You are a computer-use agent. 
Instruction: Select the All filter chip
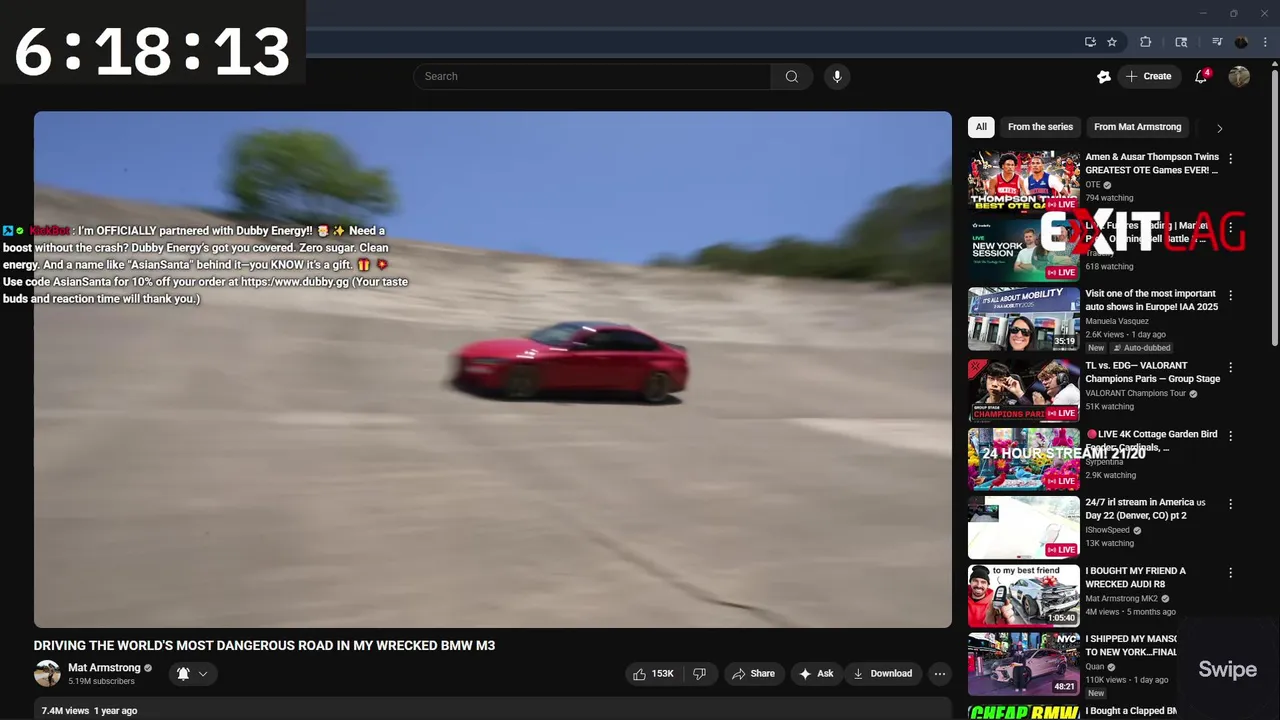click(x=981, y=127)
